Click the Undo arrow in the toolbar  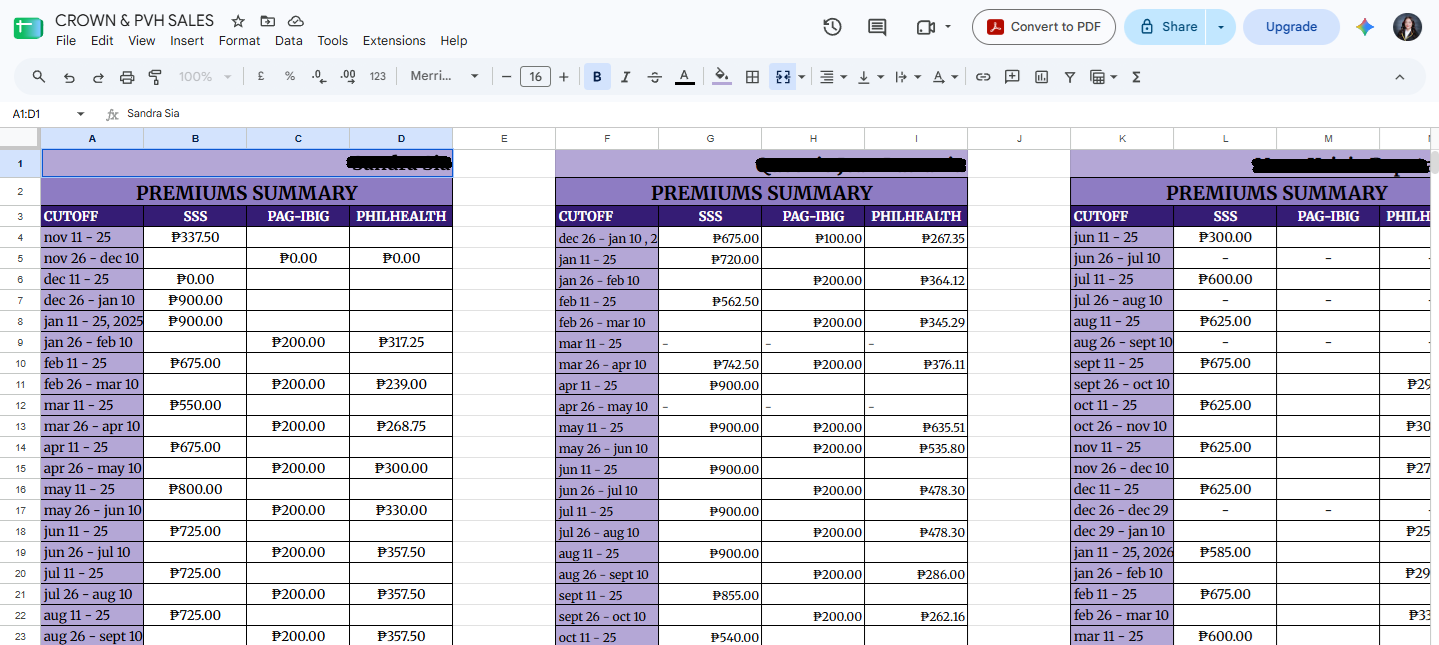(x=69, y=77)
